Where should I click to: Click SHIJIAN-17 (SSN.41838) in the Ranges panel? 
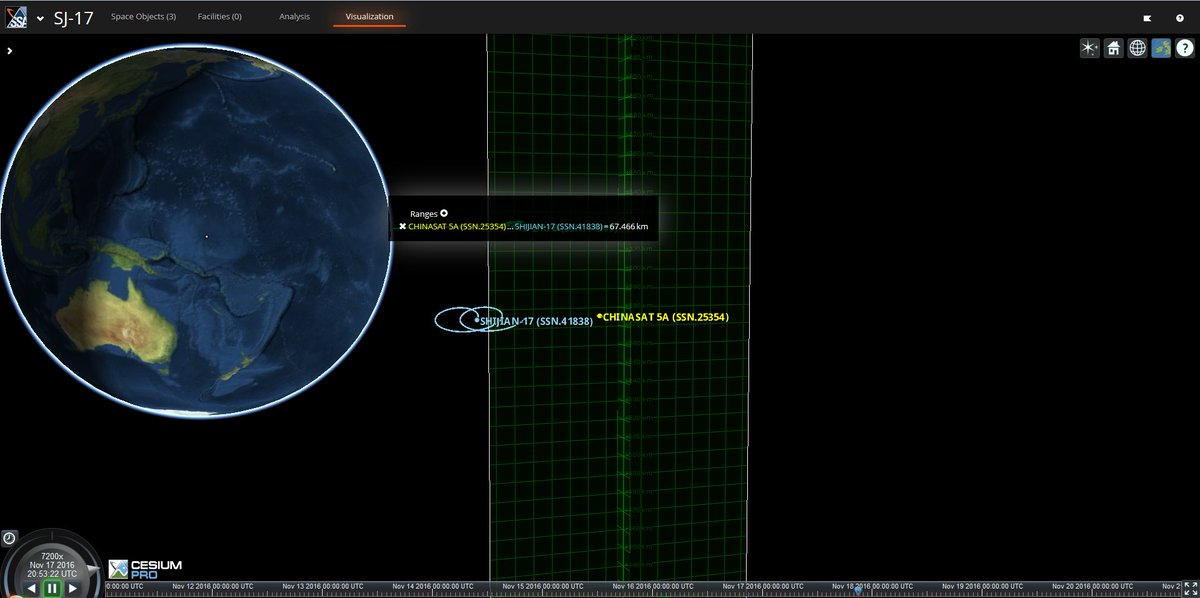(560, 227)
